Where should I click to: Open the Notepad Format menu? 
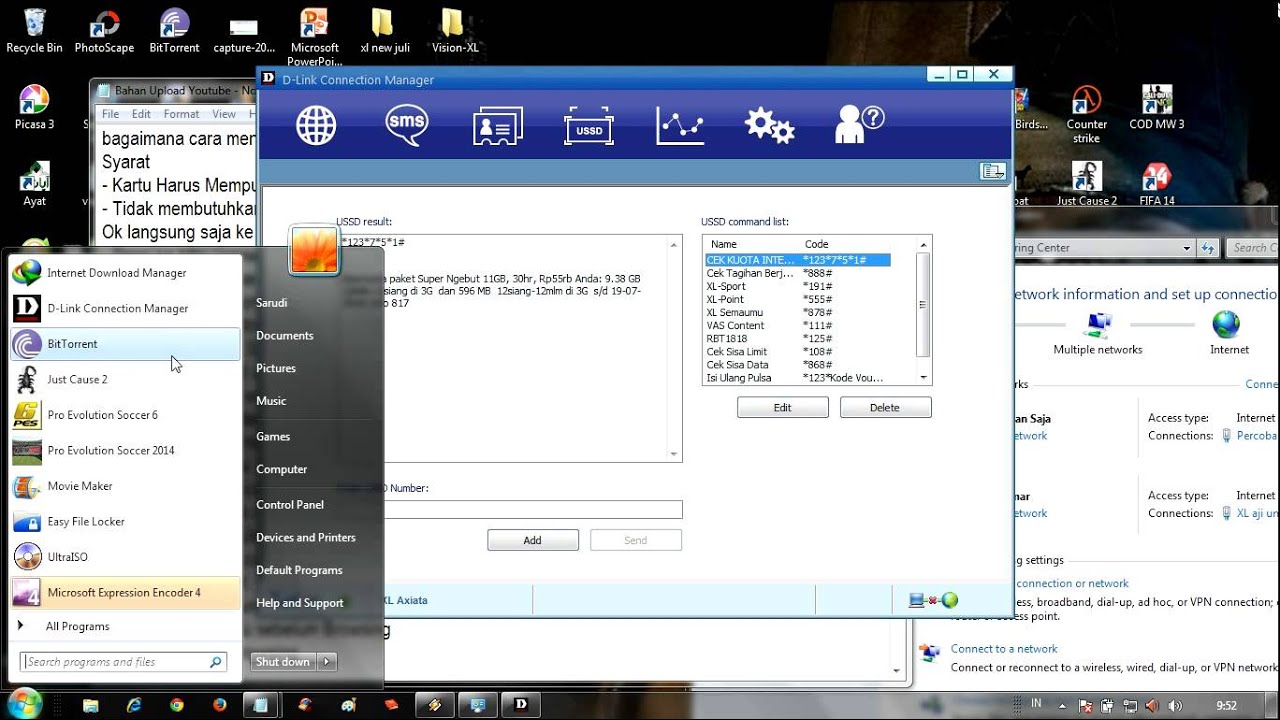(x=181, y=114)
